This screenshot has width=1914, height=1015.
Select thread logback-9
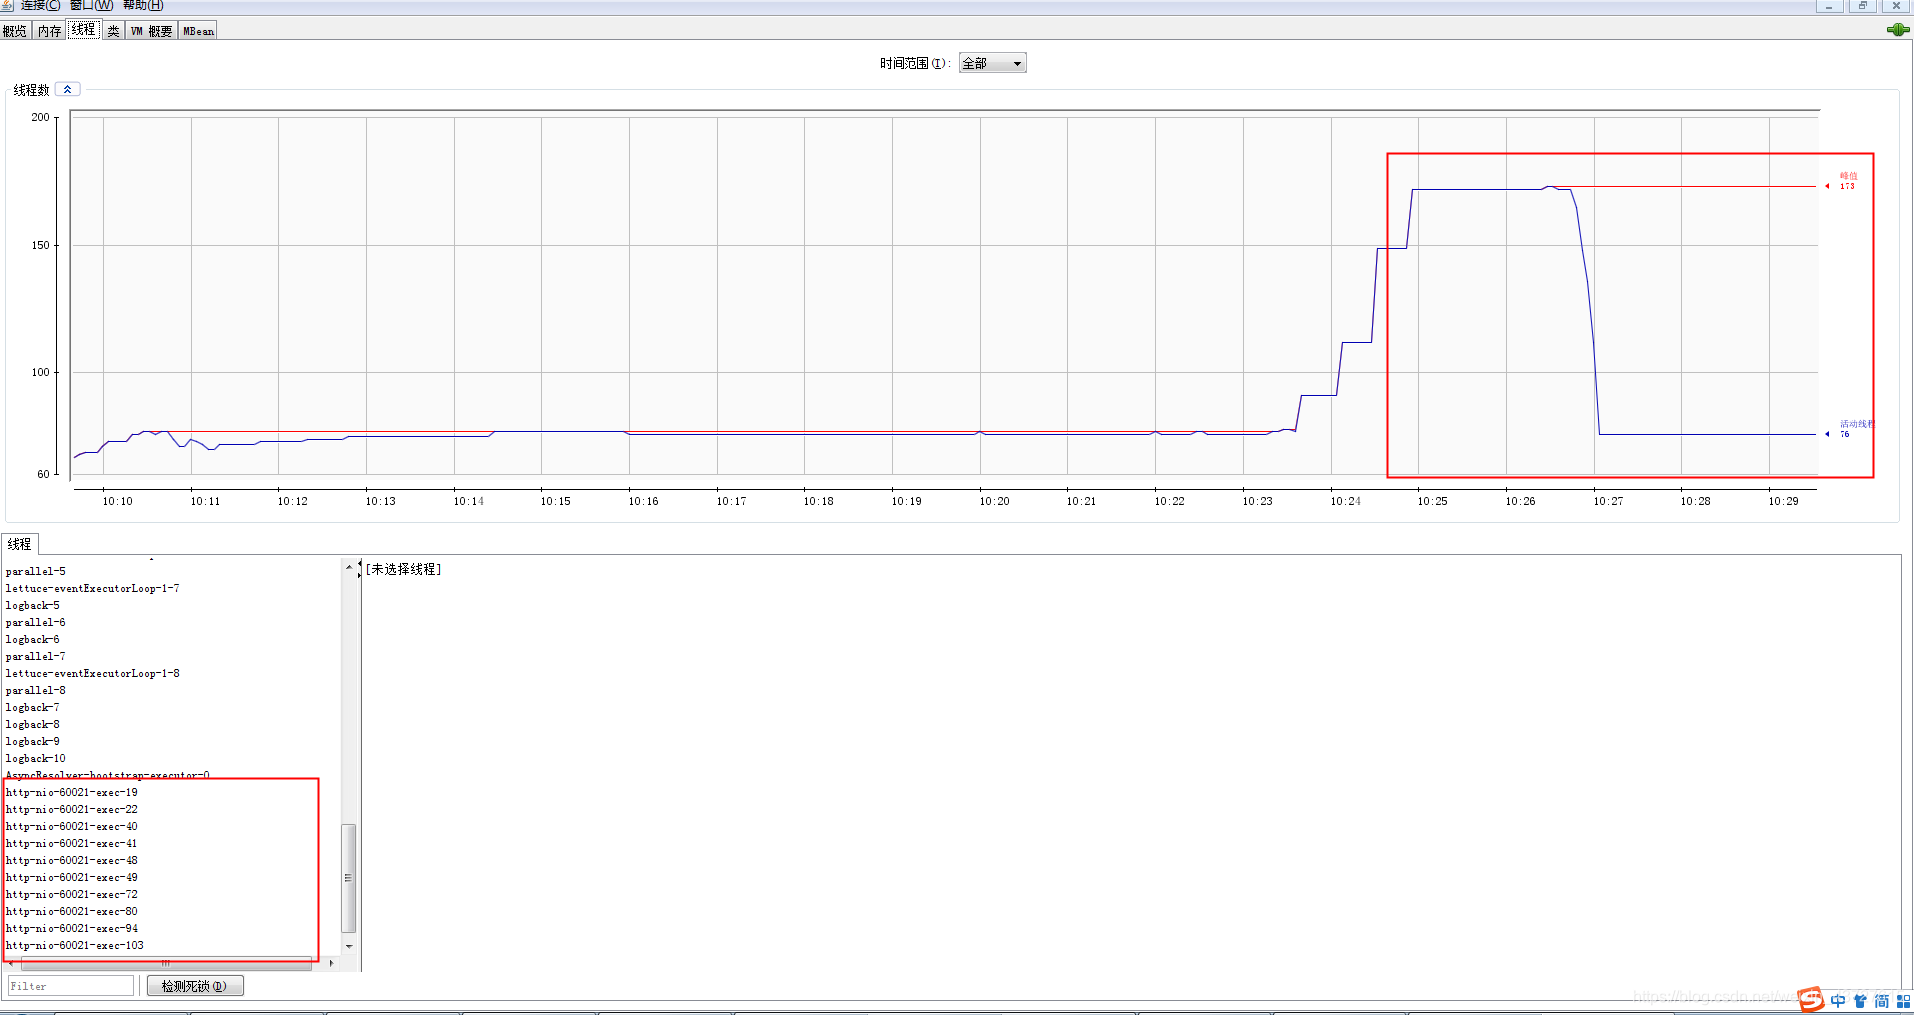tap(33, 742)
